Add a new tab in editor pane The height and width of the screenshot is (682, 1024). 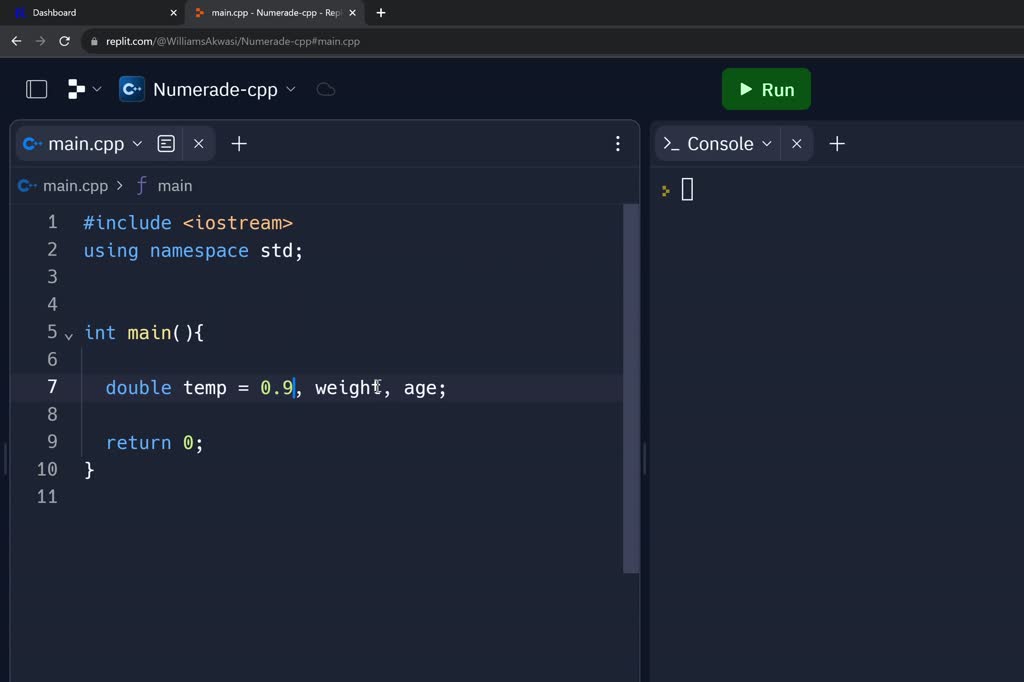(239, 144)
